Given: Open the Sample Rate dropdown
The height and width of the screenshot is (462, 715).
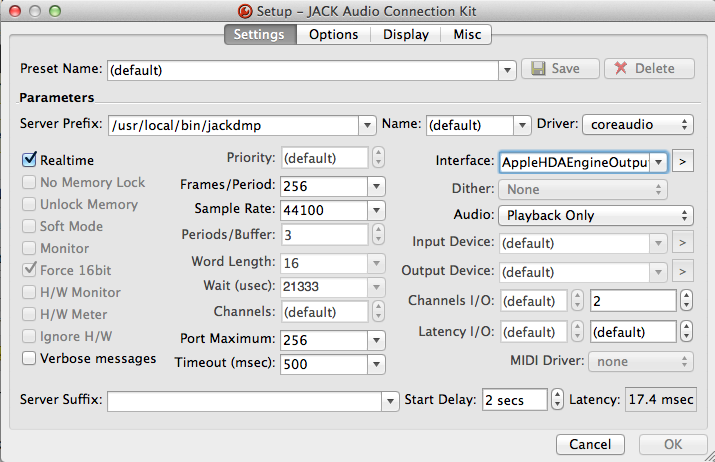Looking at the screenshot, I should 376,210.
